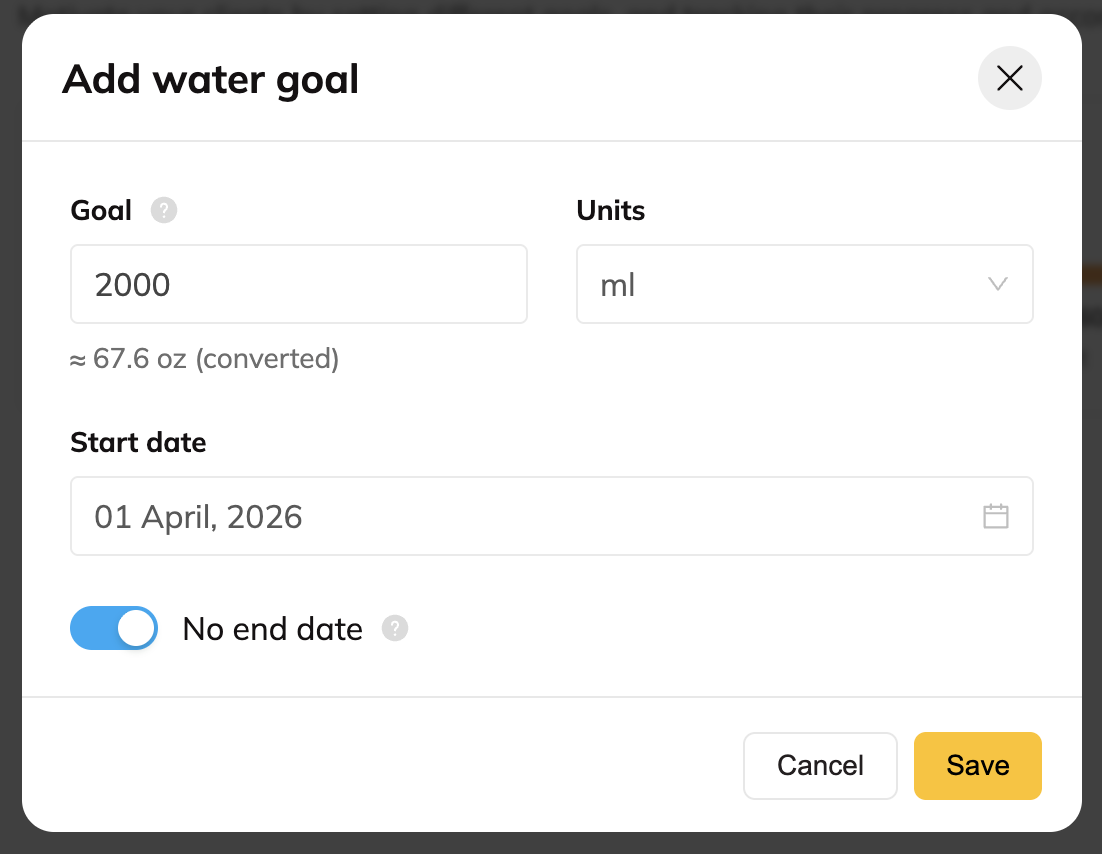The width and height of the screenshot is (1102, 854).
Task: Open the units list to change from ml
Action: point(804,284)
